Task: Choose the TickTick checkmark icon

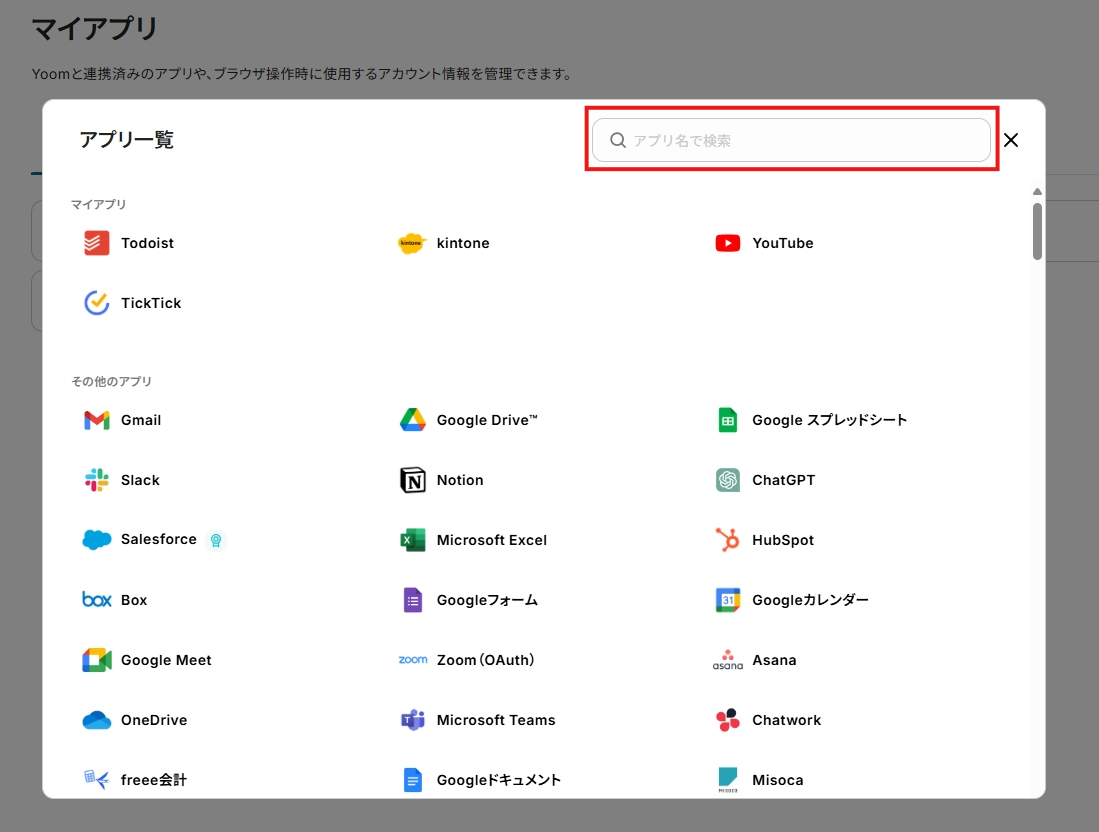Action: tap(97, 303)
